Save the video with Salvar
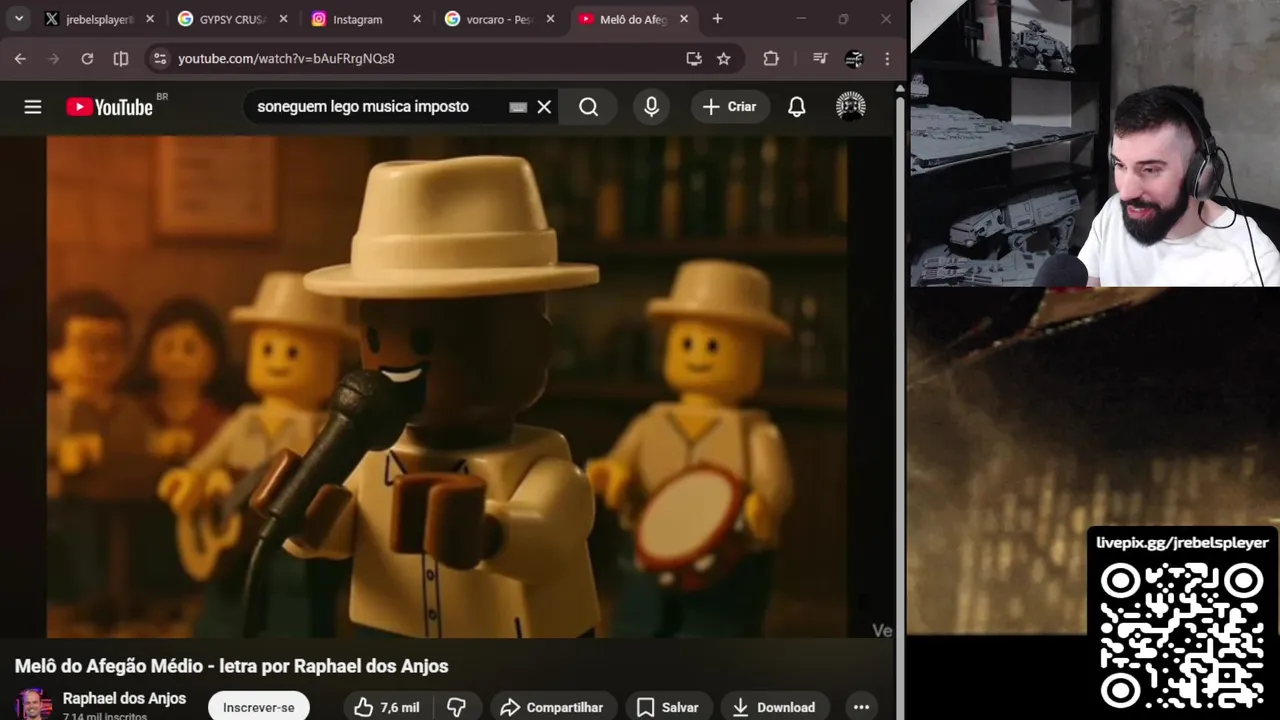 coord(668,706)
